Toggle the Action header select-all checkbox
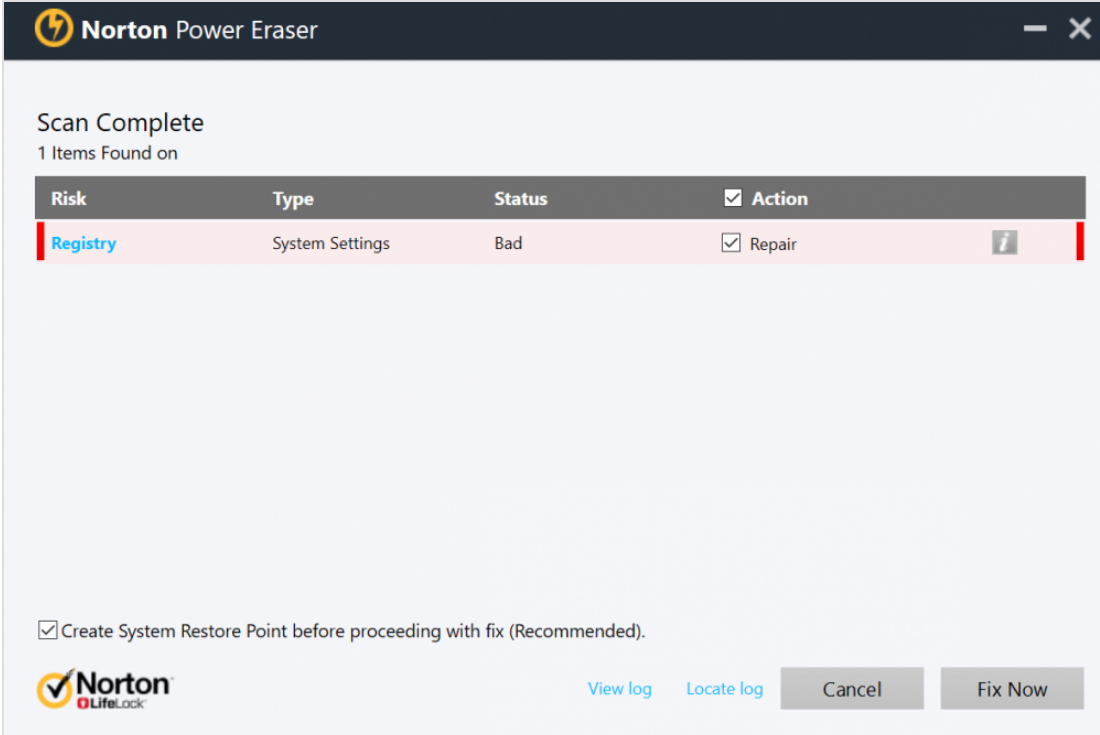1100x735 pixels. [732, 198]
